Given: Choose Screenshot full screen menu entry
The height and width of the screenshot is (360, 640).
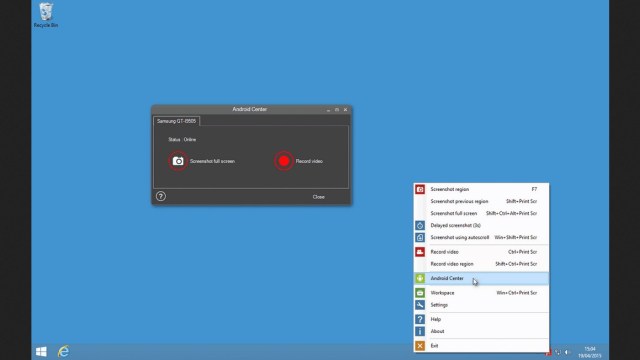Looking at the screenshot, I should pos(481,213).
